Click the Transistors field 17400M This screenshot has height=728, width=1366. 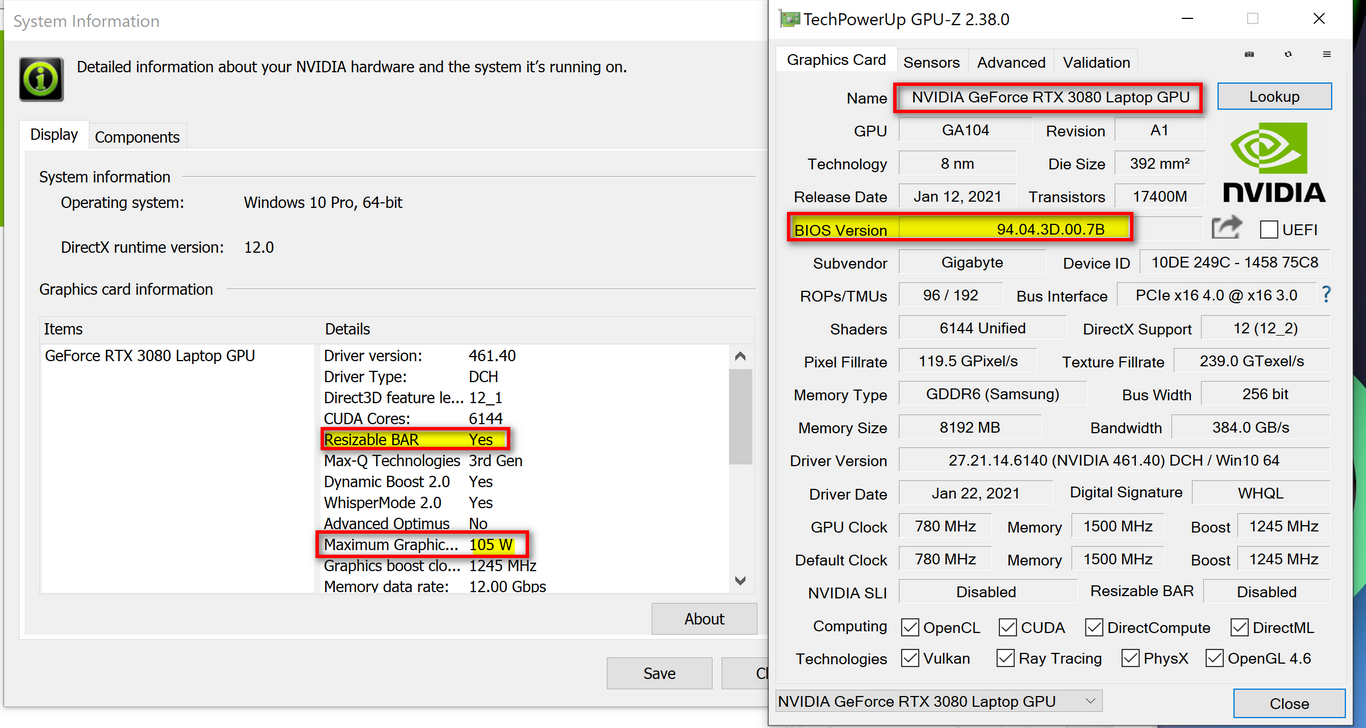point(1159,196)
